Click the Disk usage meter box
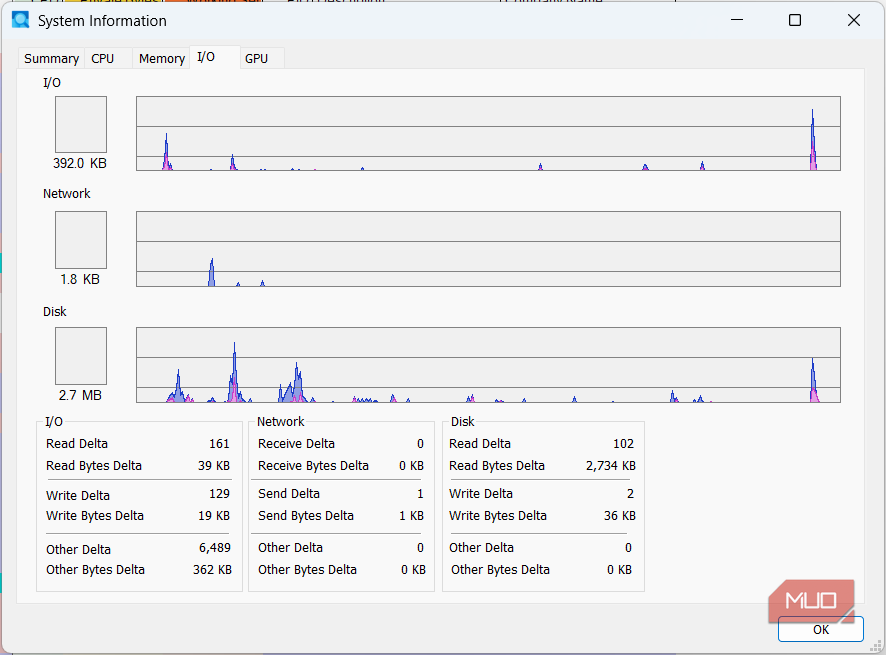Viewport: 886px width, 655px height. pos(81,356)
